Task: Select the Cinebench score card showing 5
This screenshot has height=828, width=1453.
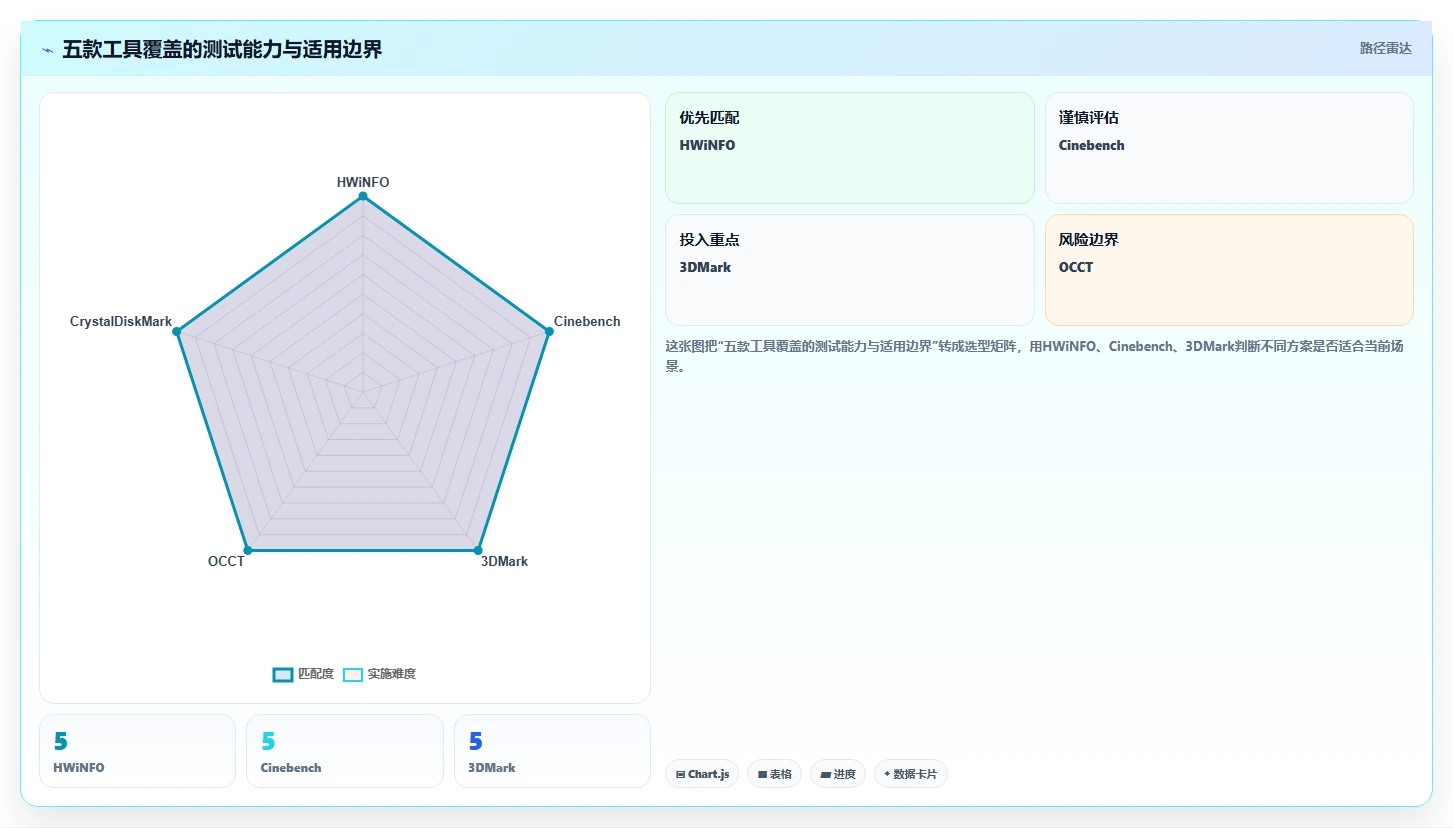Action: [345, 751]
